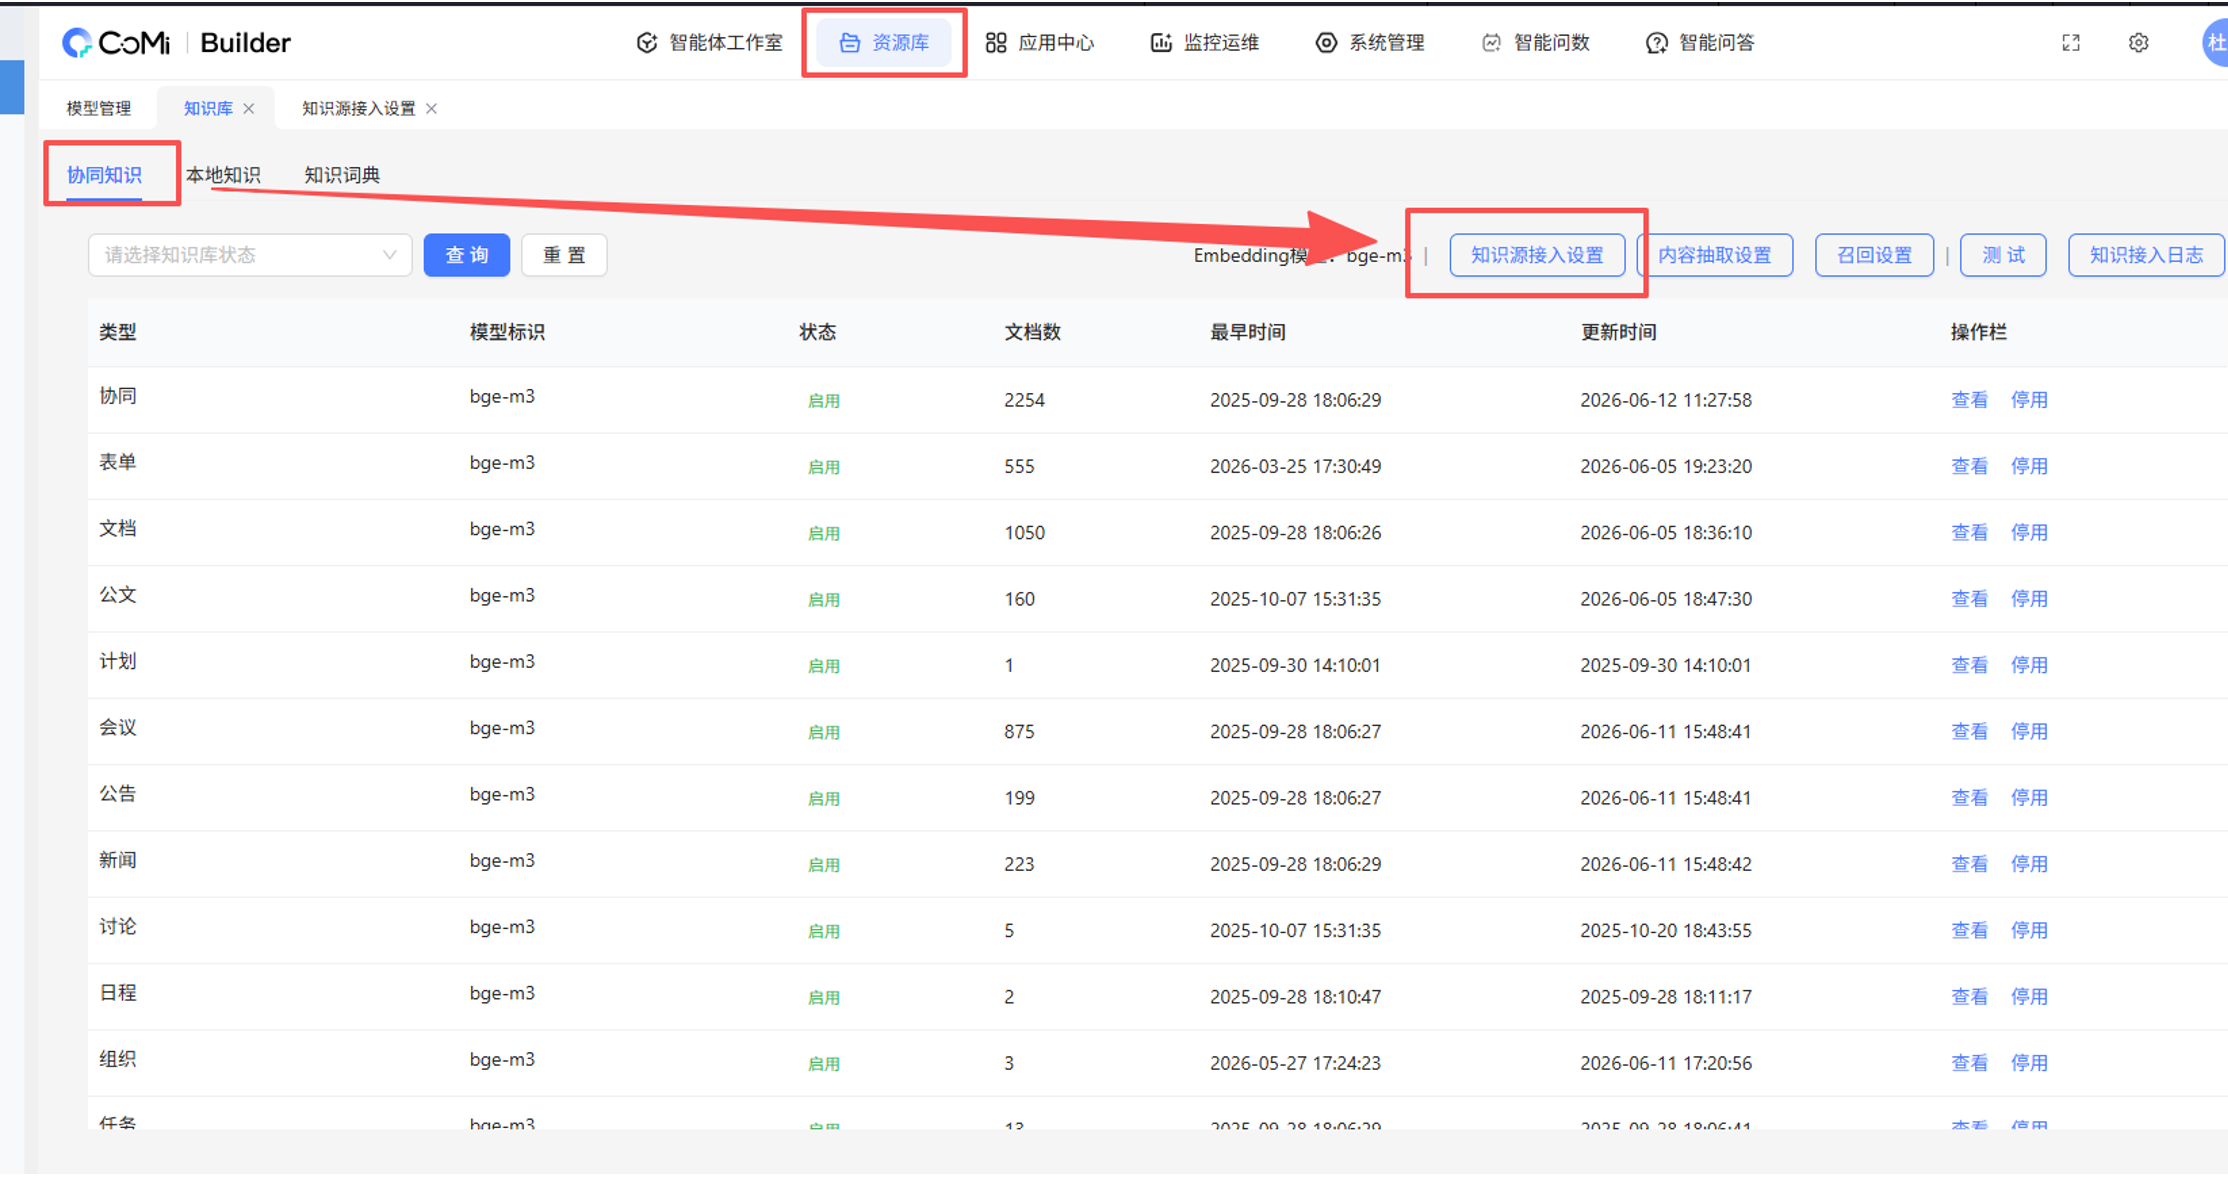The width and height of the screenshot is (2228, 1178).
Task: Click 查看 in the 协同 row
Action: [x=1969, y=400]
